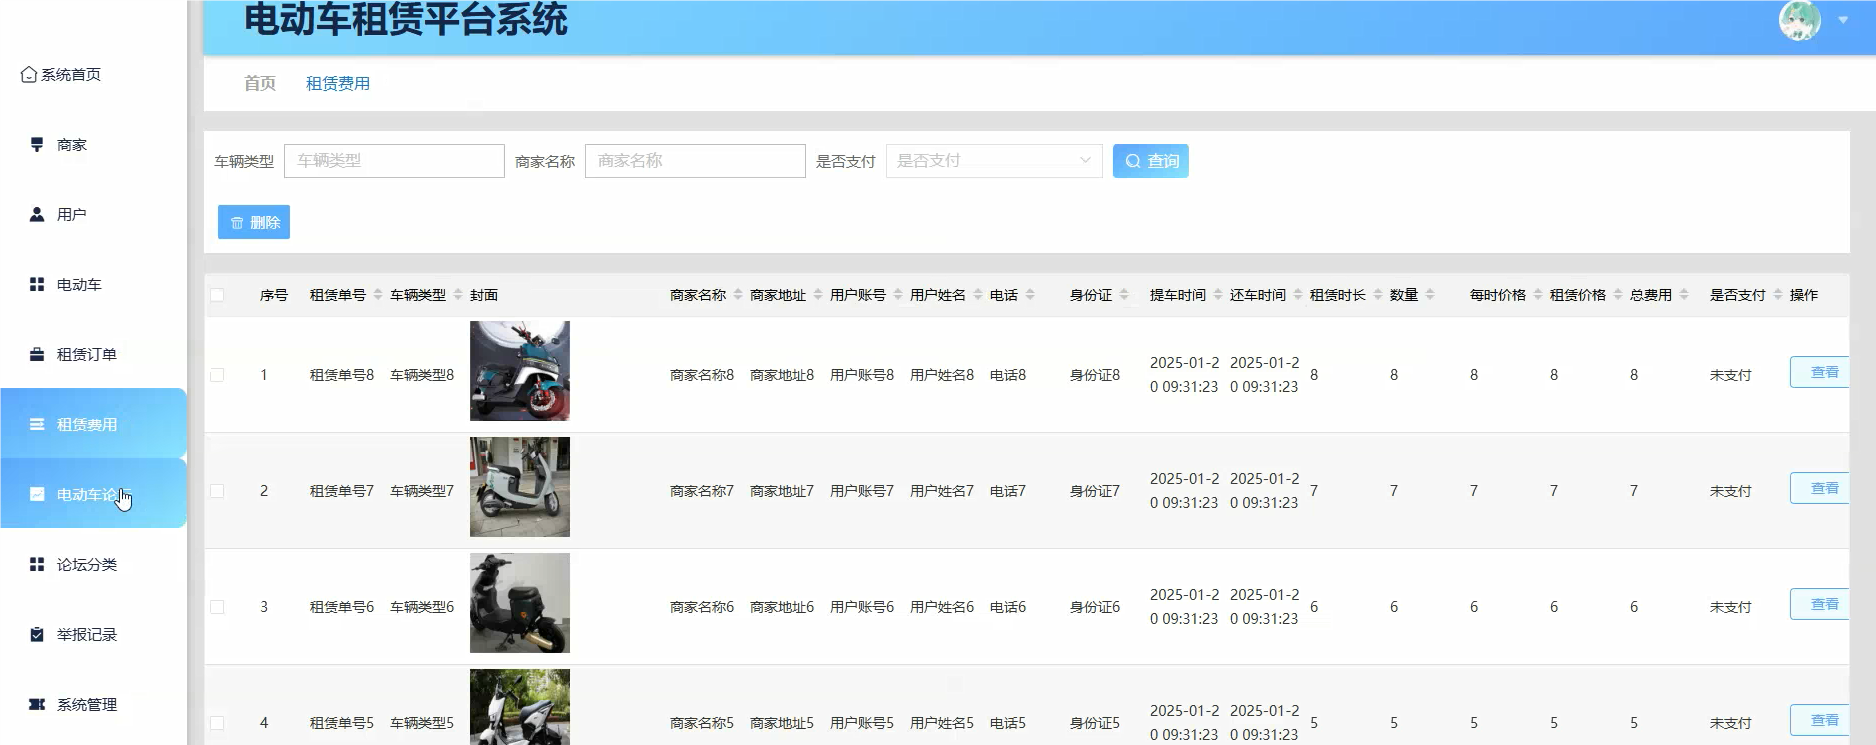
Task: Click the 身份证6 cell
Action: 1095,607
